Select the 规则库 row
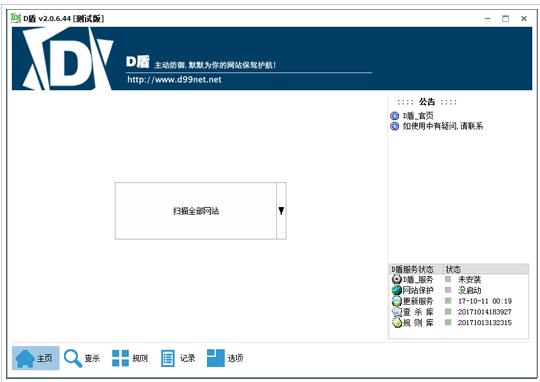Viewport: 540px width, 382px height. (458, 322)
